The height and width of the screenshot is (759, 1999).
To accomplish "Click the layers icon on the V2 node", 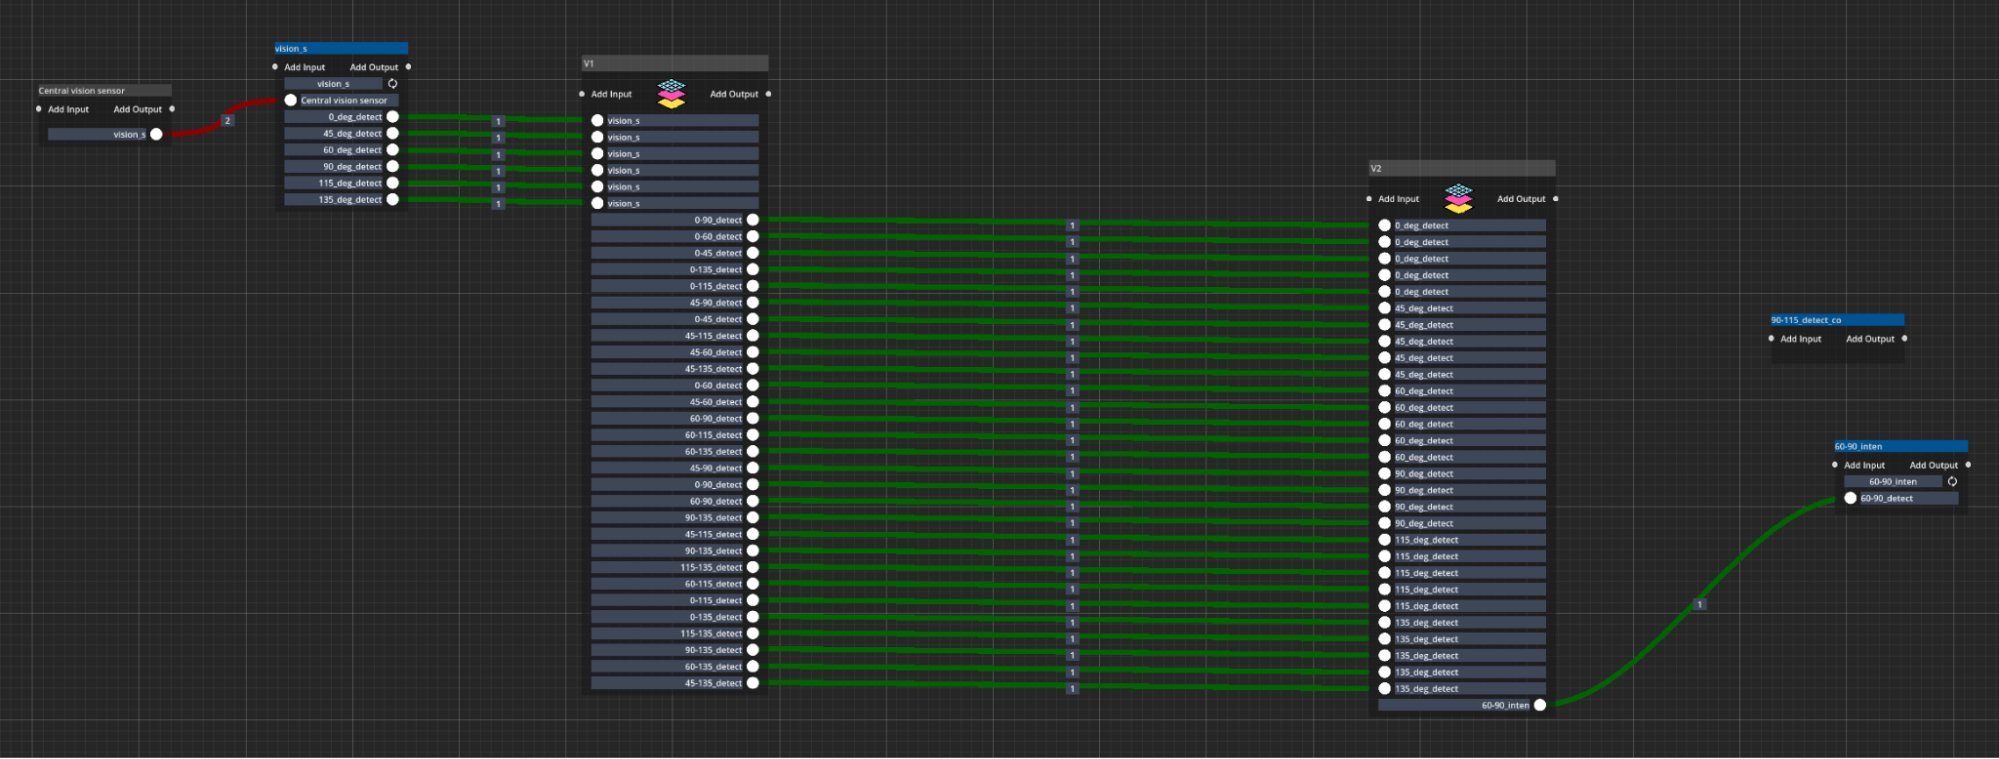I will [x=1458, y=199].
